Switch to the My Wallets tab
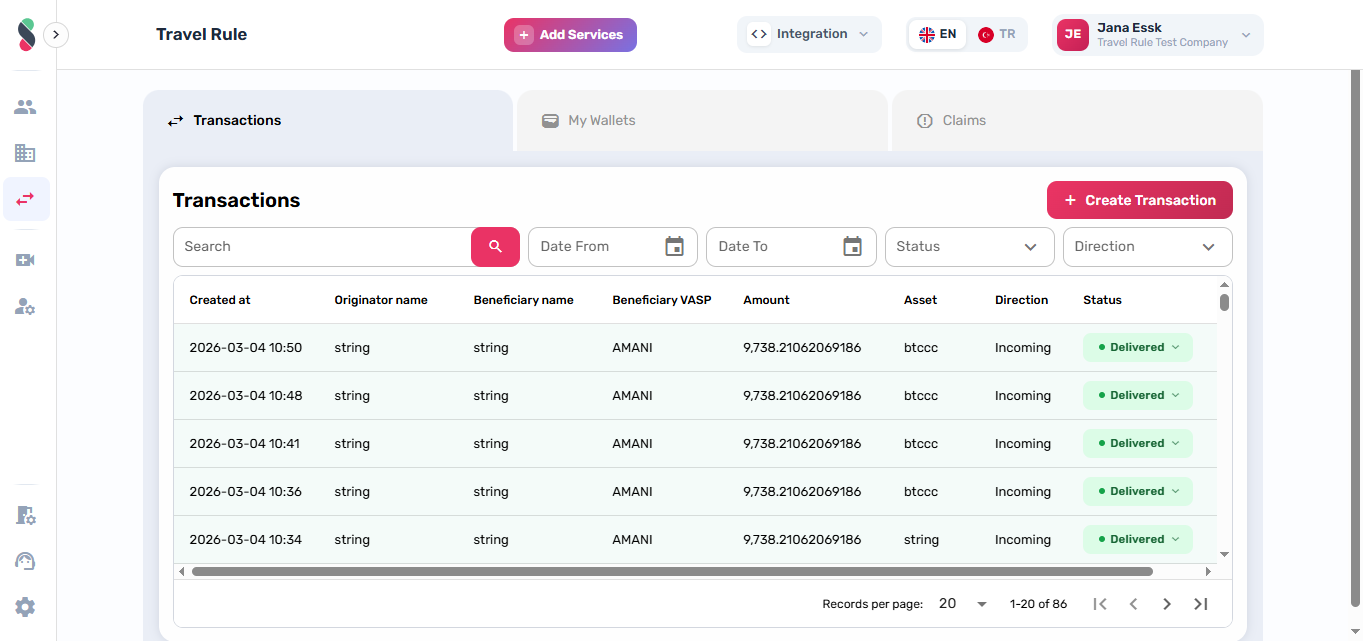The image size is (1363, 641). pos(702,120)
